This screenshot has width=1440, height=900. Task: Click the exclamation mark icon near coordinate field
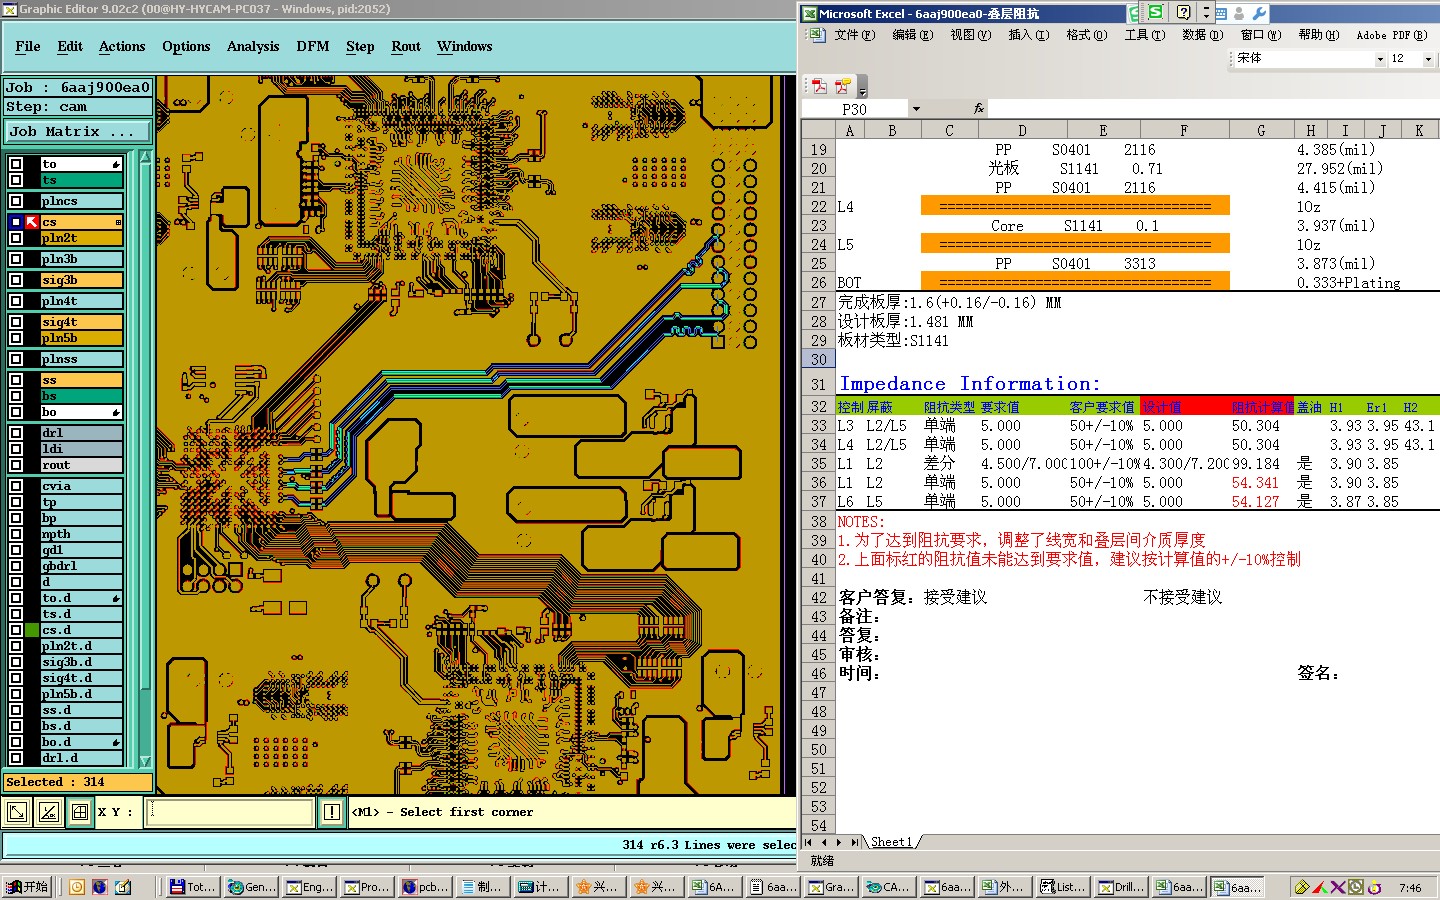tap(332, 812)
